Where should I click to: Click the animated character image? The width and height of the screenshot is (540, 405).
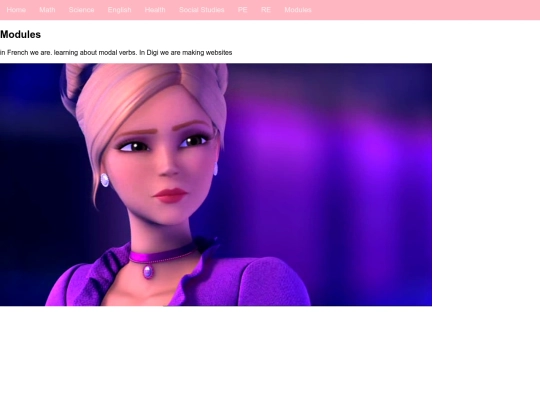(216, 185)
